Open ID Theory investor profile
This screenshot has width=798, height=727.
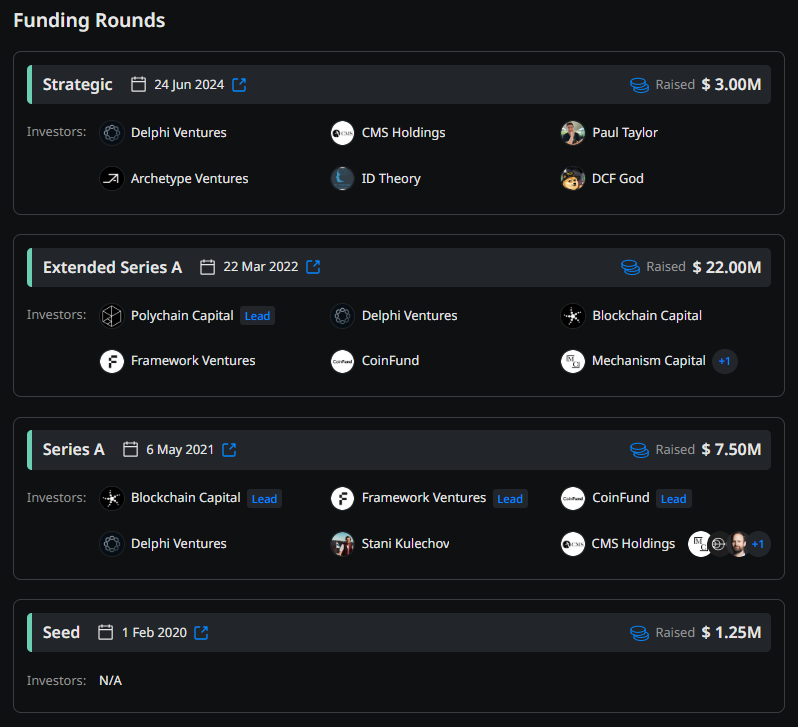pos(391,179)
